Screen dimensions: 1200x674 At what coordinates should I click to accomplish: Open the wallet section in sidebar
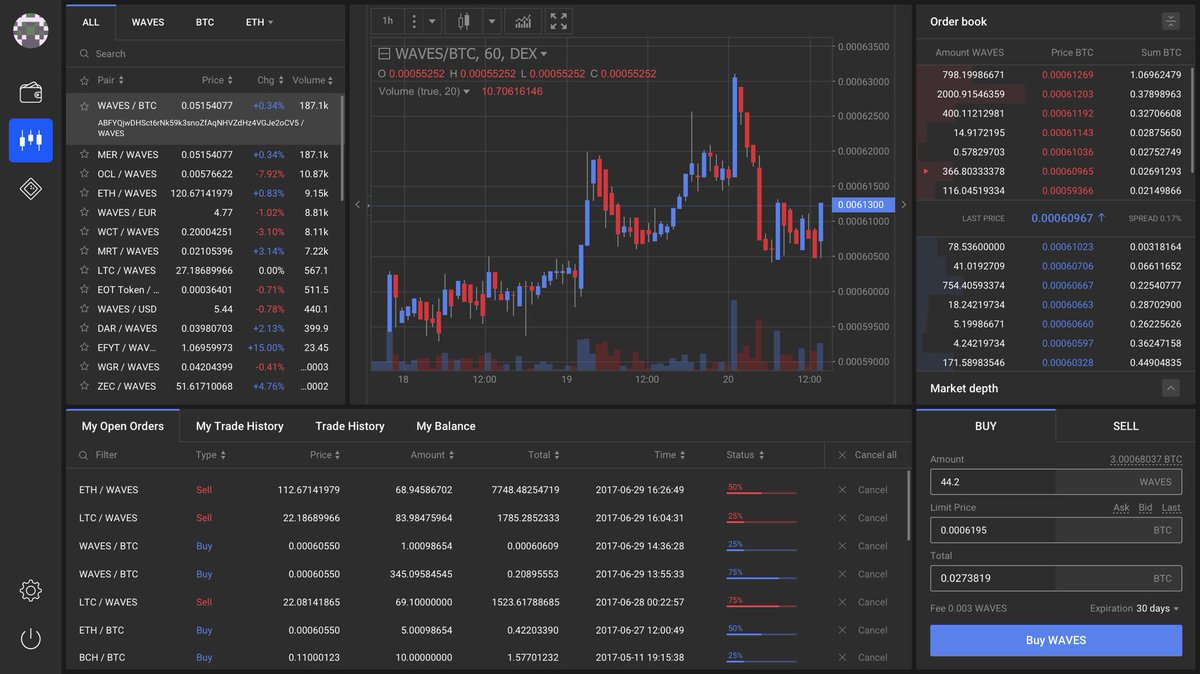(31, 93)
